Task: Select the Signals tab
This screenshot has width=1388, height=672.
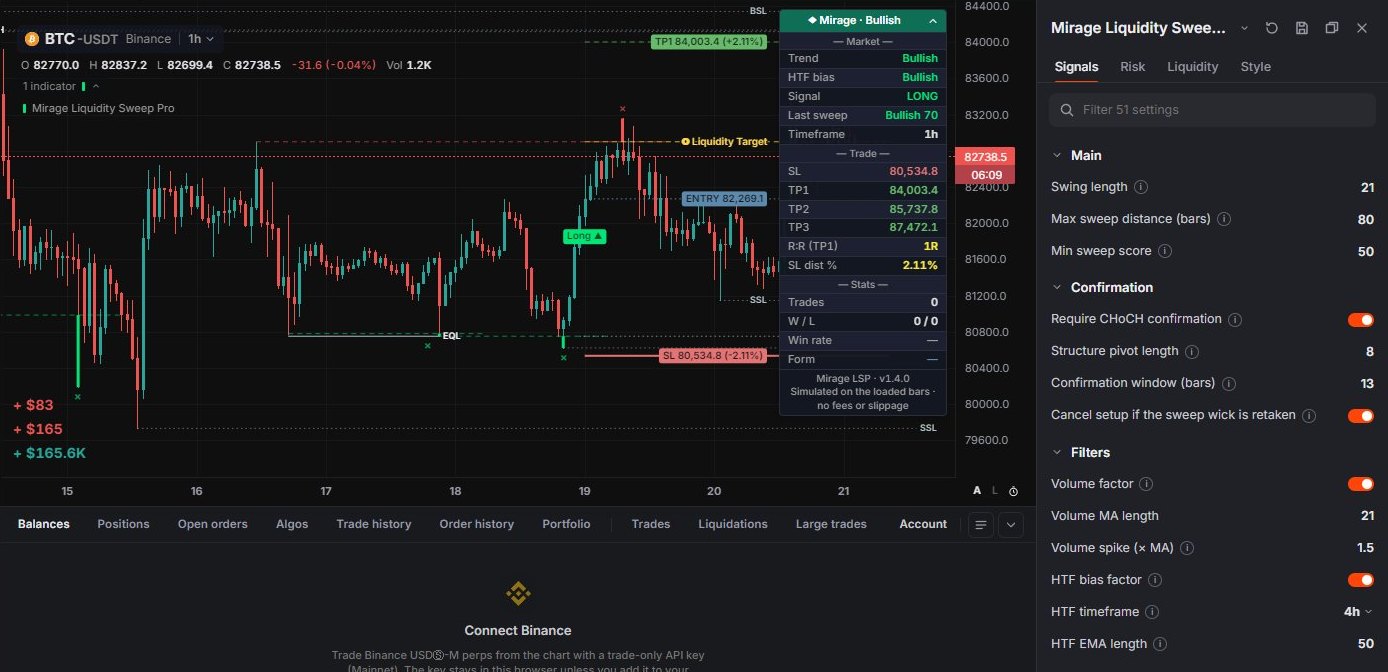Action: (x=1077, y=67)
